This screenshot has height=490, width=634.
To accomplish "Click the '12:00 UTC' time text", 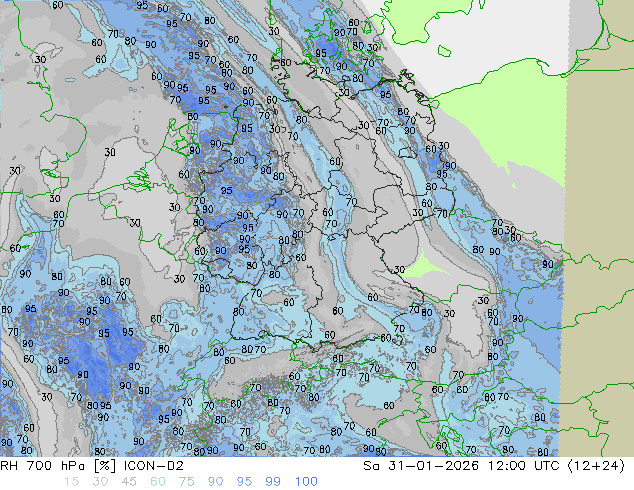I will [523, 466].
